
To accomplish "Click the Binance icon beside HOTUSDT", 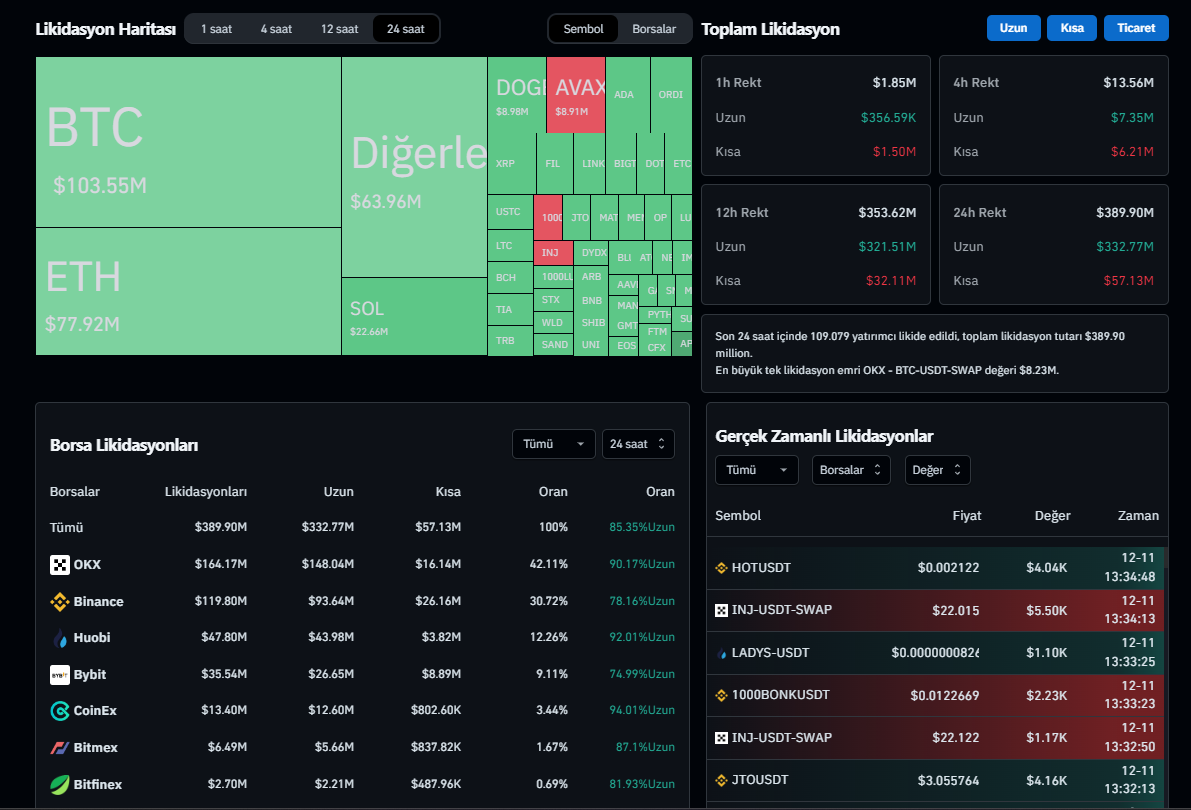I will tap(721, 568).
